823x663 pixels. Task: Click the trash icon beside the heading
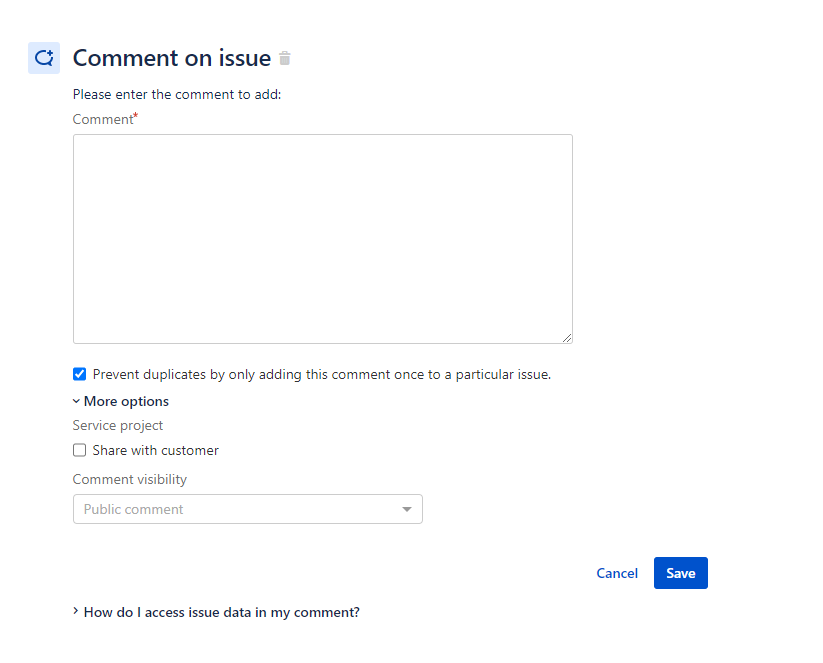point(285,58)
